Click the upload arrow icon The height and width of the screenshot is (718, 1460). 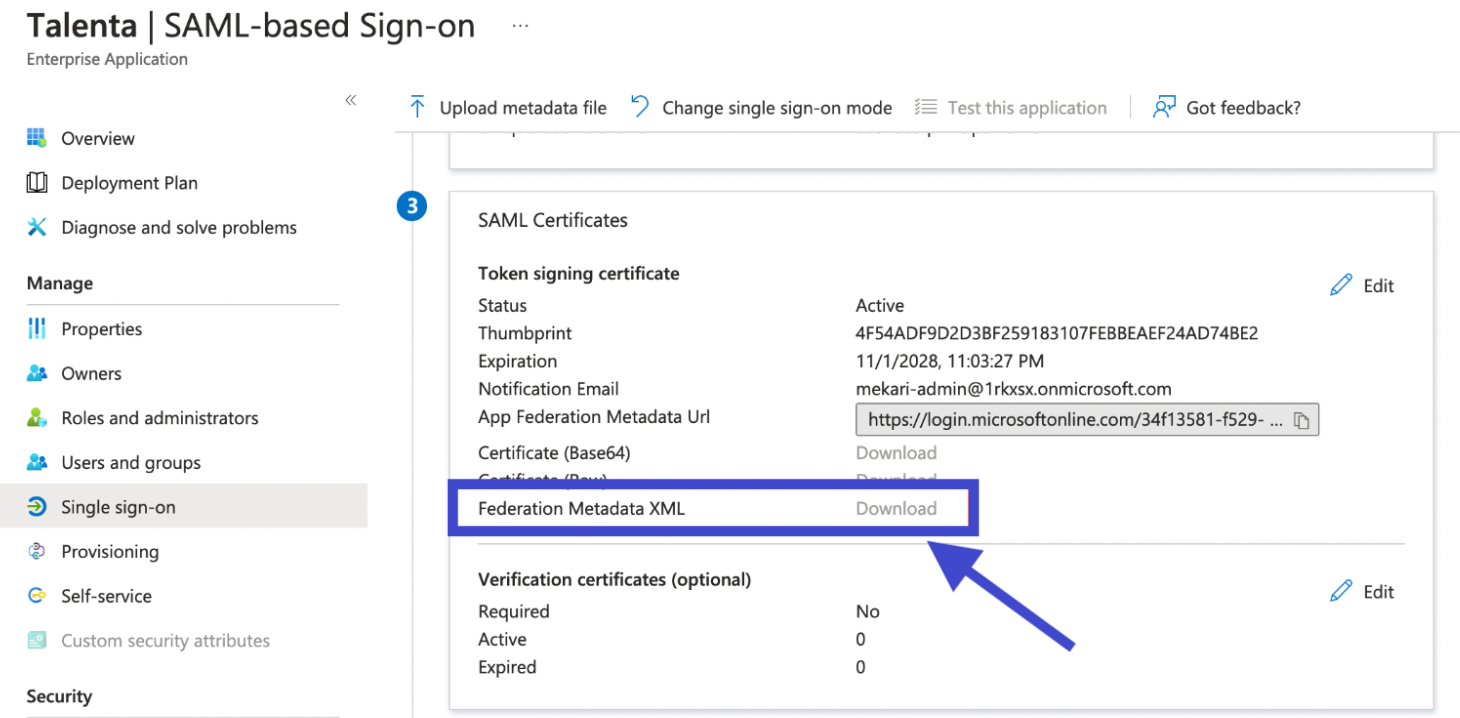418,107
